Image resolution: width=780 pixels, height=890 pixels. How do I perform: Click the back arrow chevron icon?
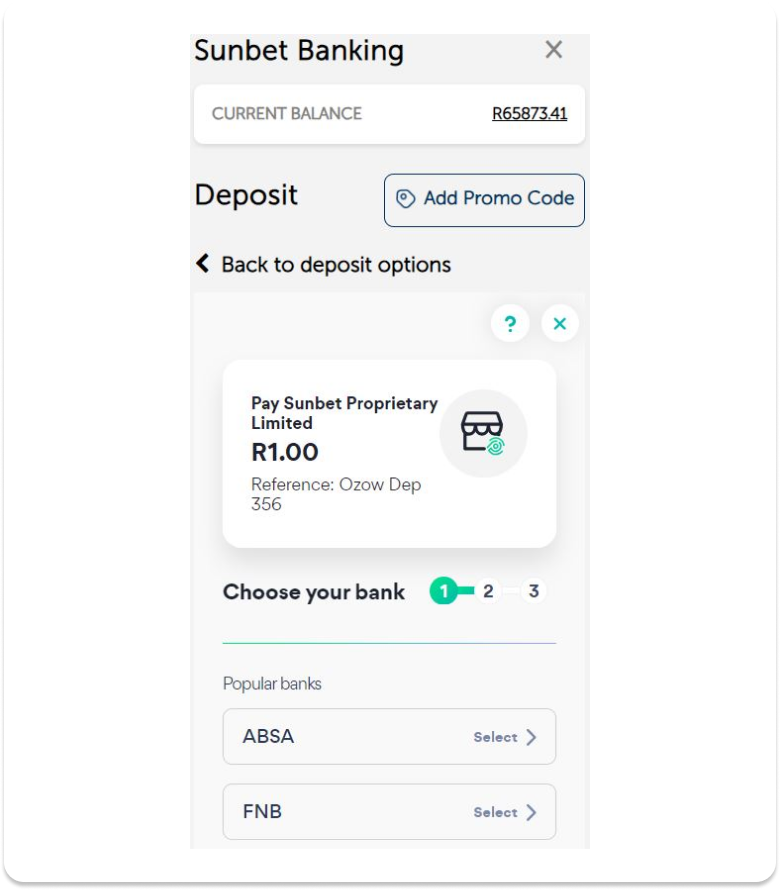coord(203,263)
